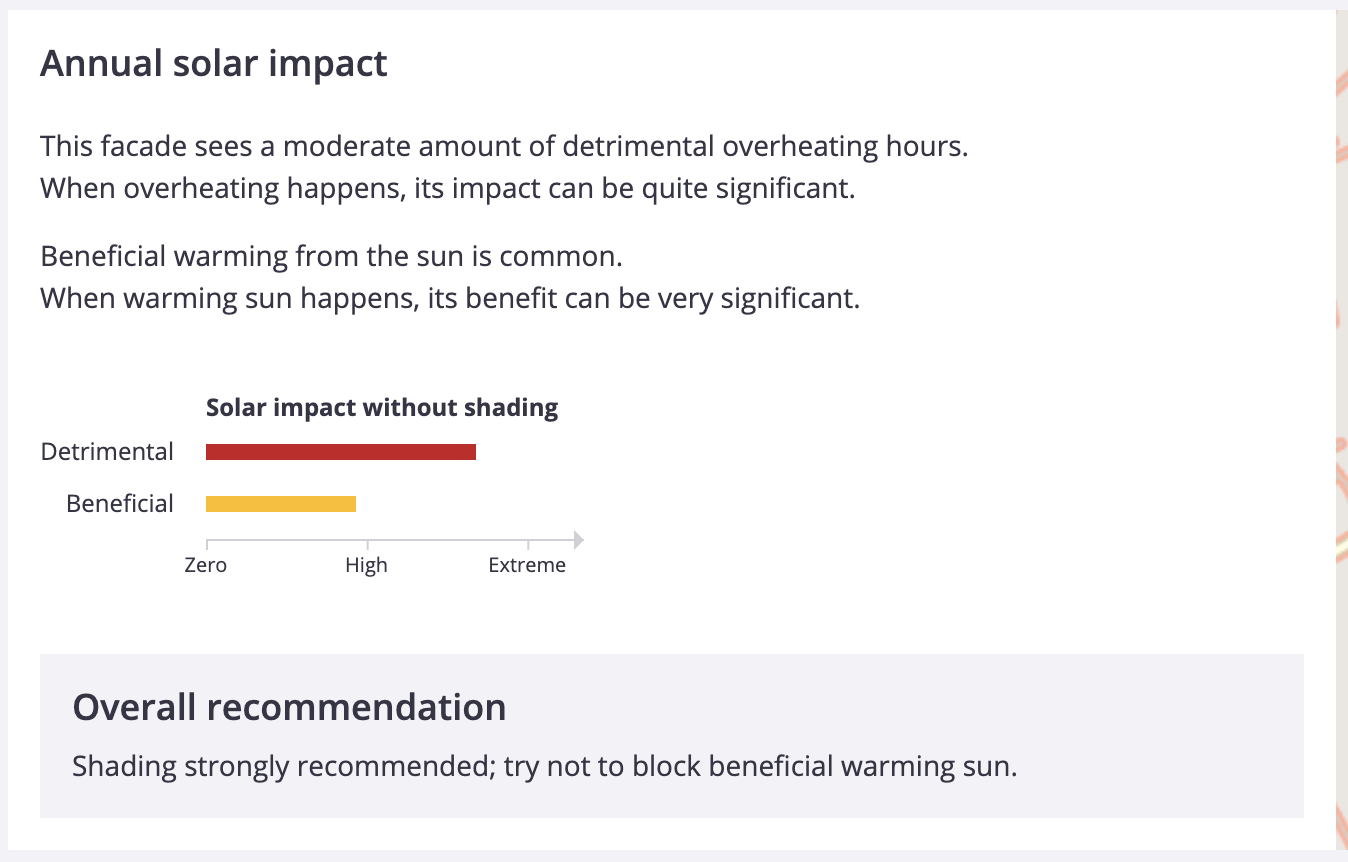Screen dimensions: 1348x862
Task: Click the Overall recommendation heading
Action: click(289, 707)
